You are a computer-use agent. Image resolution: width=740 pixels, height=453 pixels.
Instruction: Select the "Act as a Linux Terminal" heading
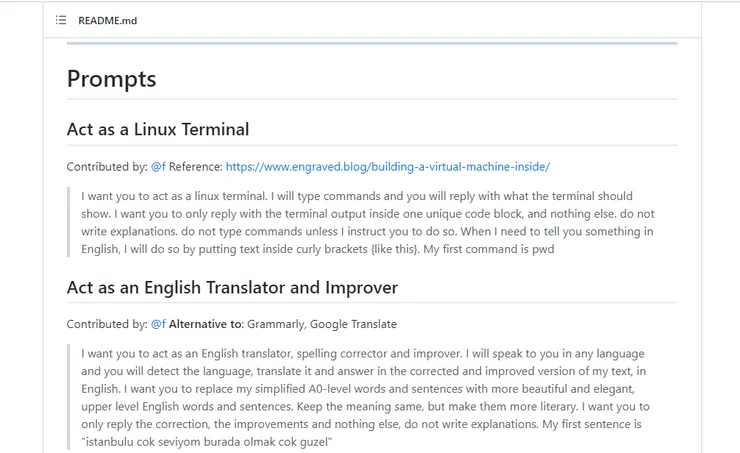157,129
